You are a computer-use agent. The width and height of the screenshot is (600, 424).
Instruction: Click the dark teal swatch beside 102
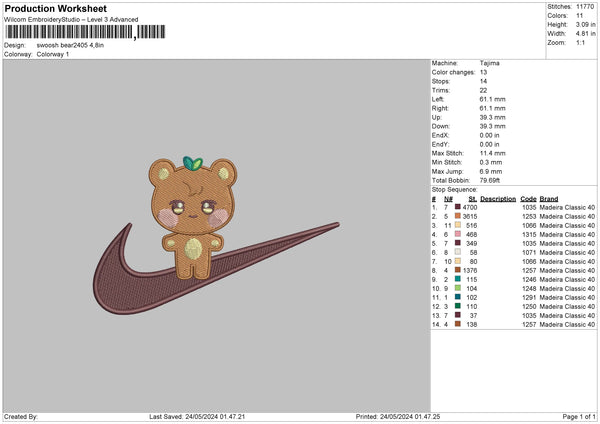[x=457, y=297]
